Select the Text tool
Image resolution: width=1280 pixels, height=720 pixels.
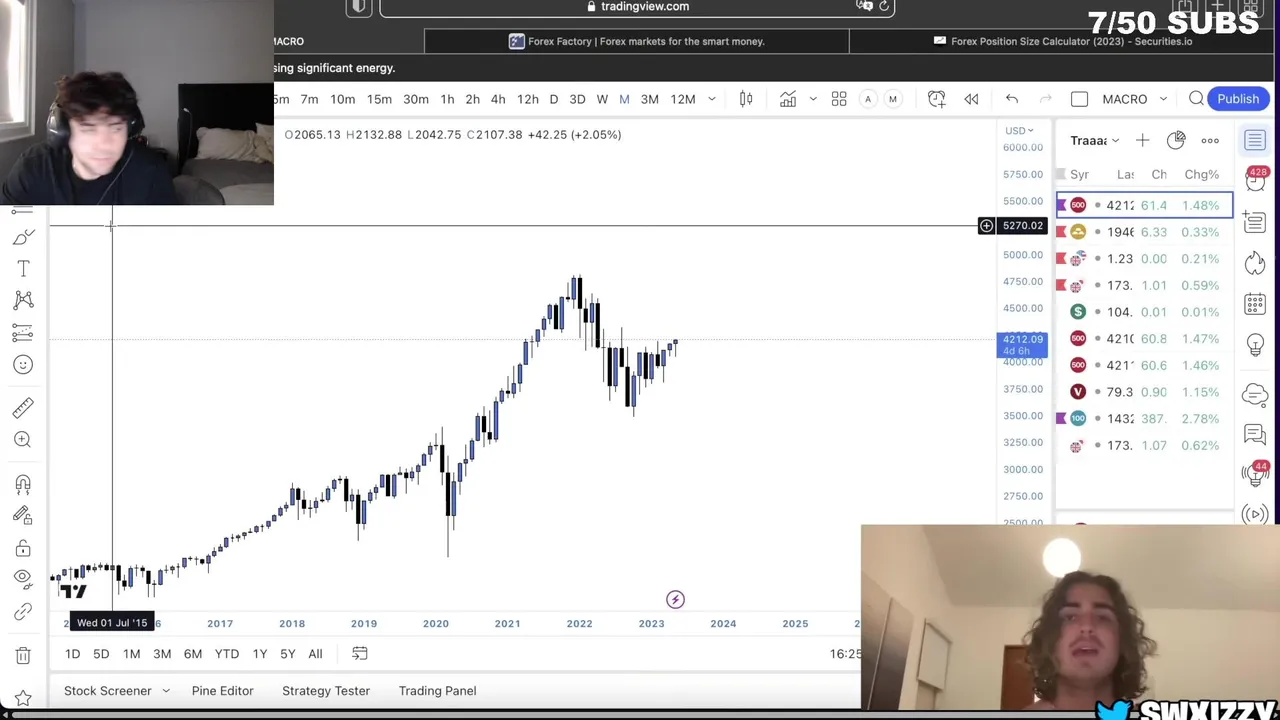(x=23, y=269)
